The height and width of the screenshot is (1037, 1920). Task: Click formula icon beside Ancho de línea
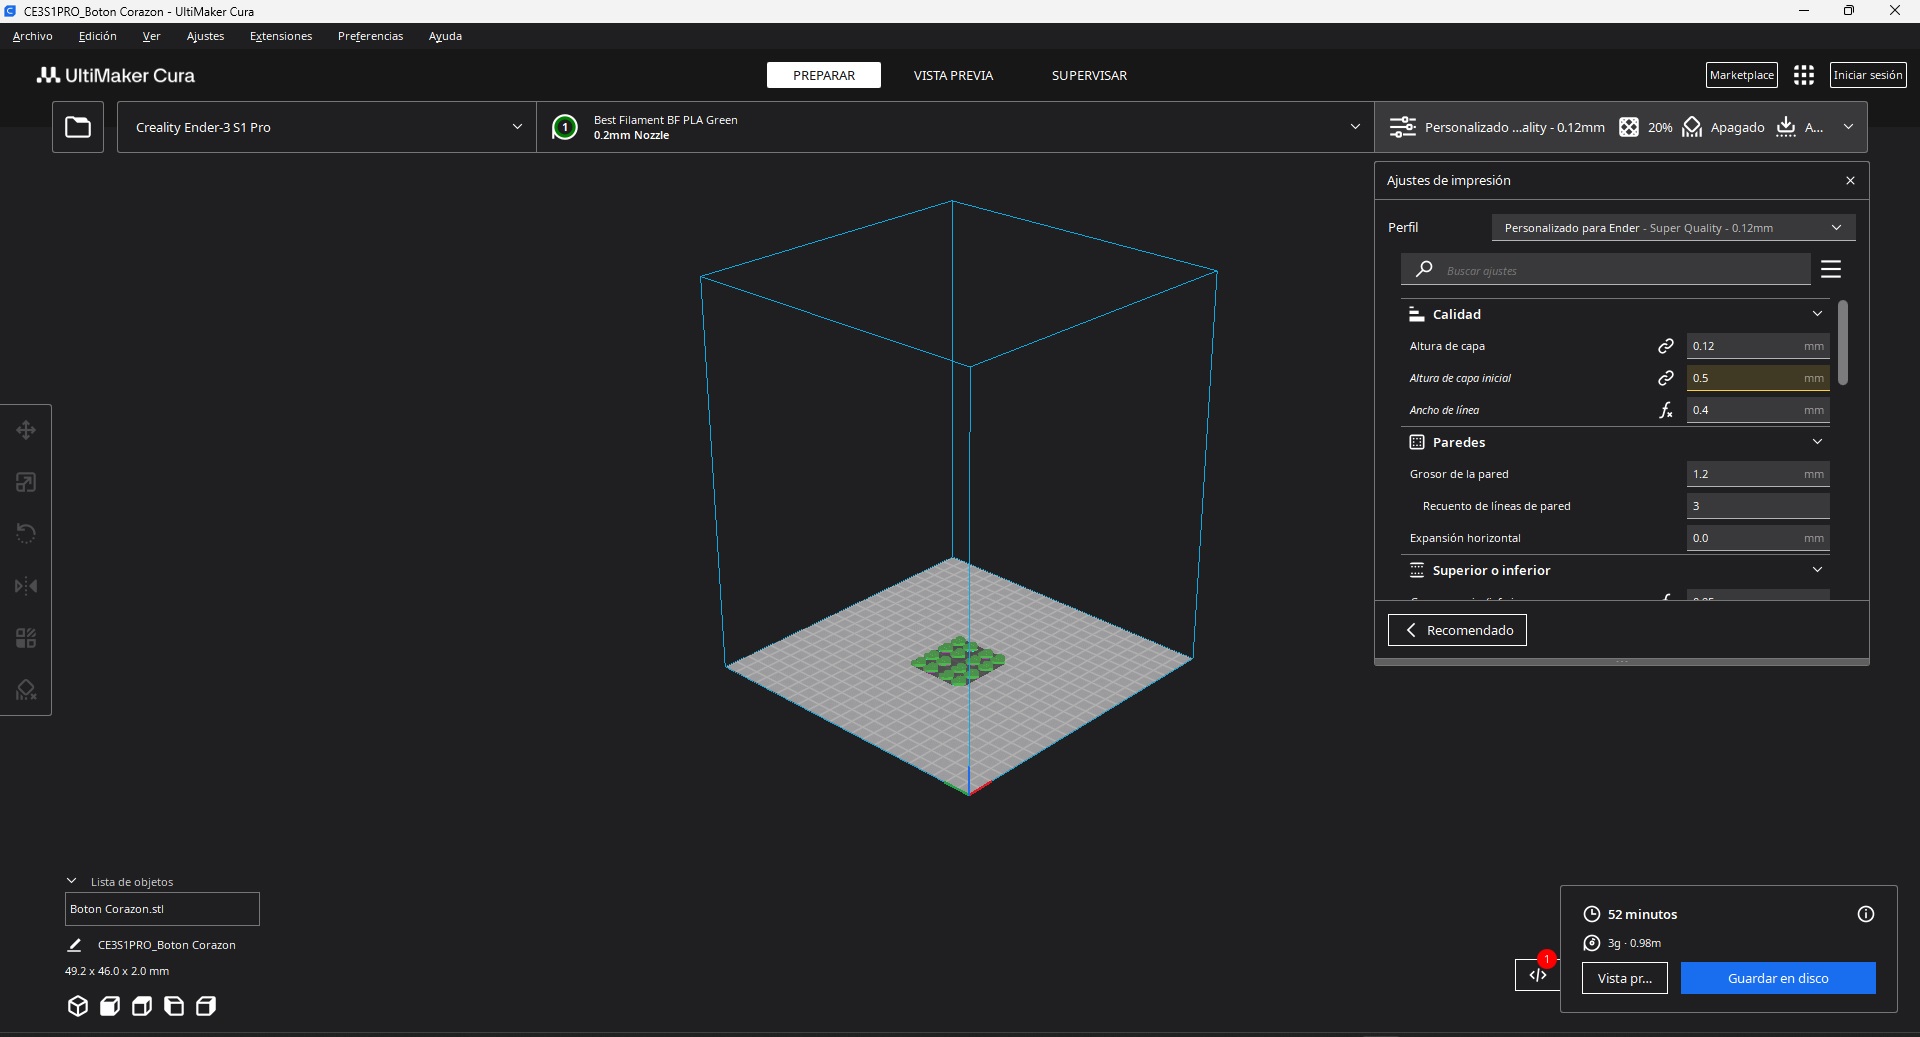1666,410
